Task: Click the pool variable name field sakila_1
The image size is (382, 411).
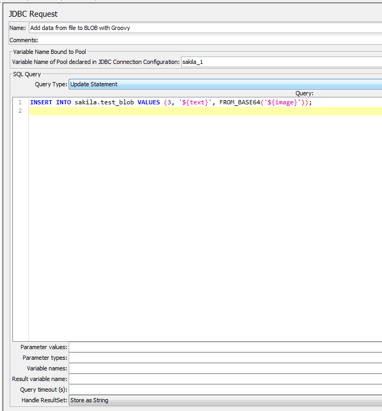Action: [x=282, y=62]
